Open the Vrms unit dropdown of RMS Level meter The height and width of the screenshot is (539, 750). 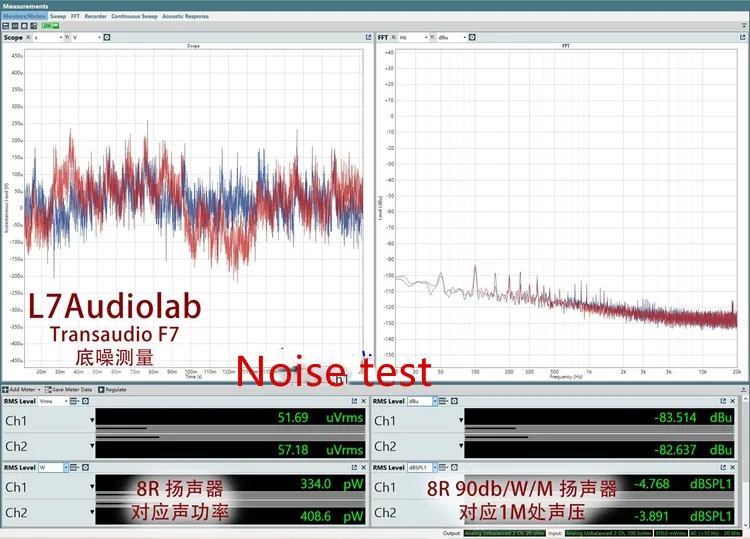pyautogui.click(x=54, y=401)
